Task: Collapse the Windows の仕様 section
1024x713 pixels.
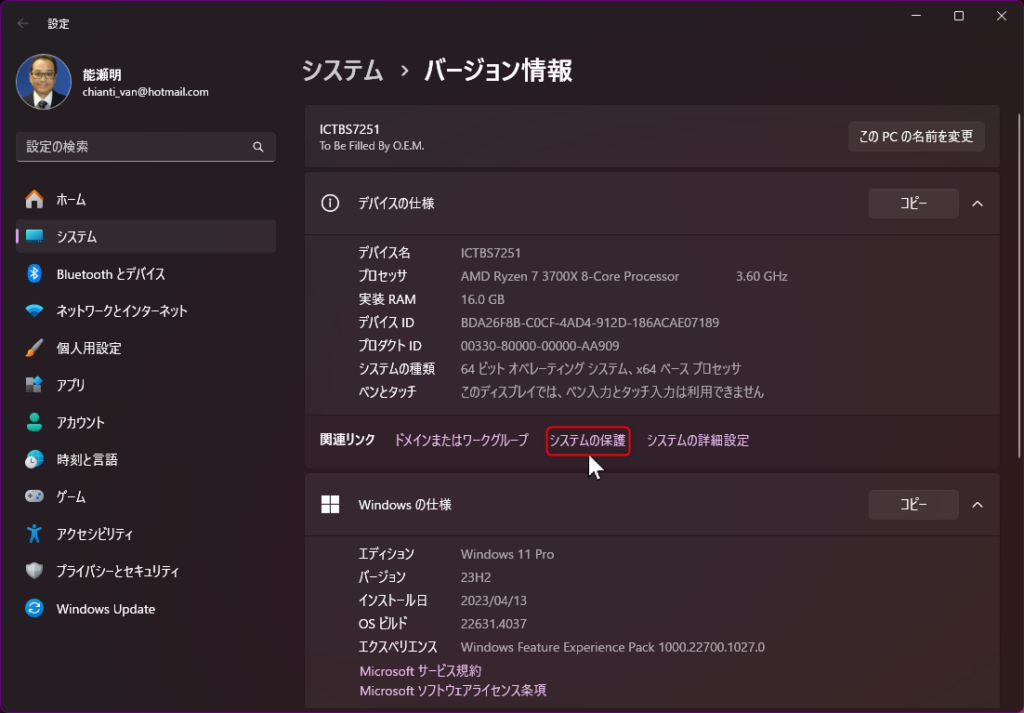Action: point(978,505)
